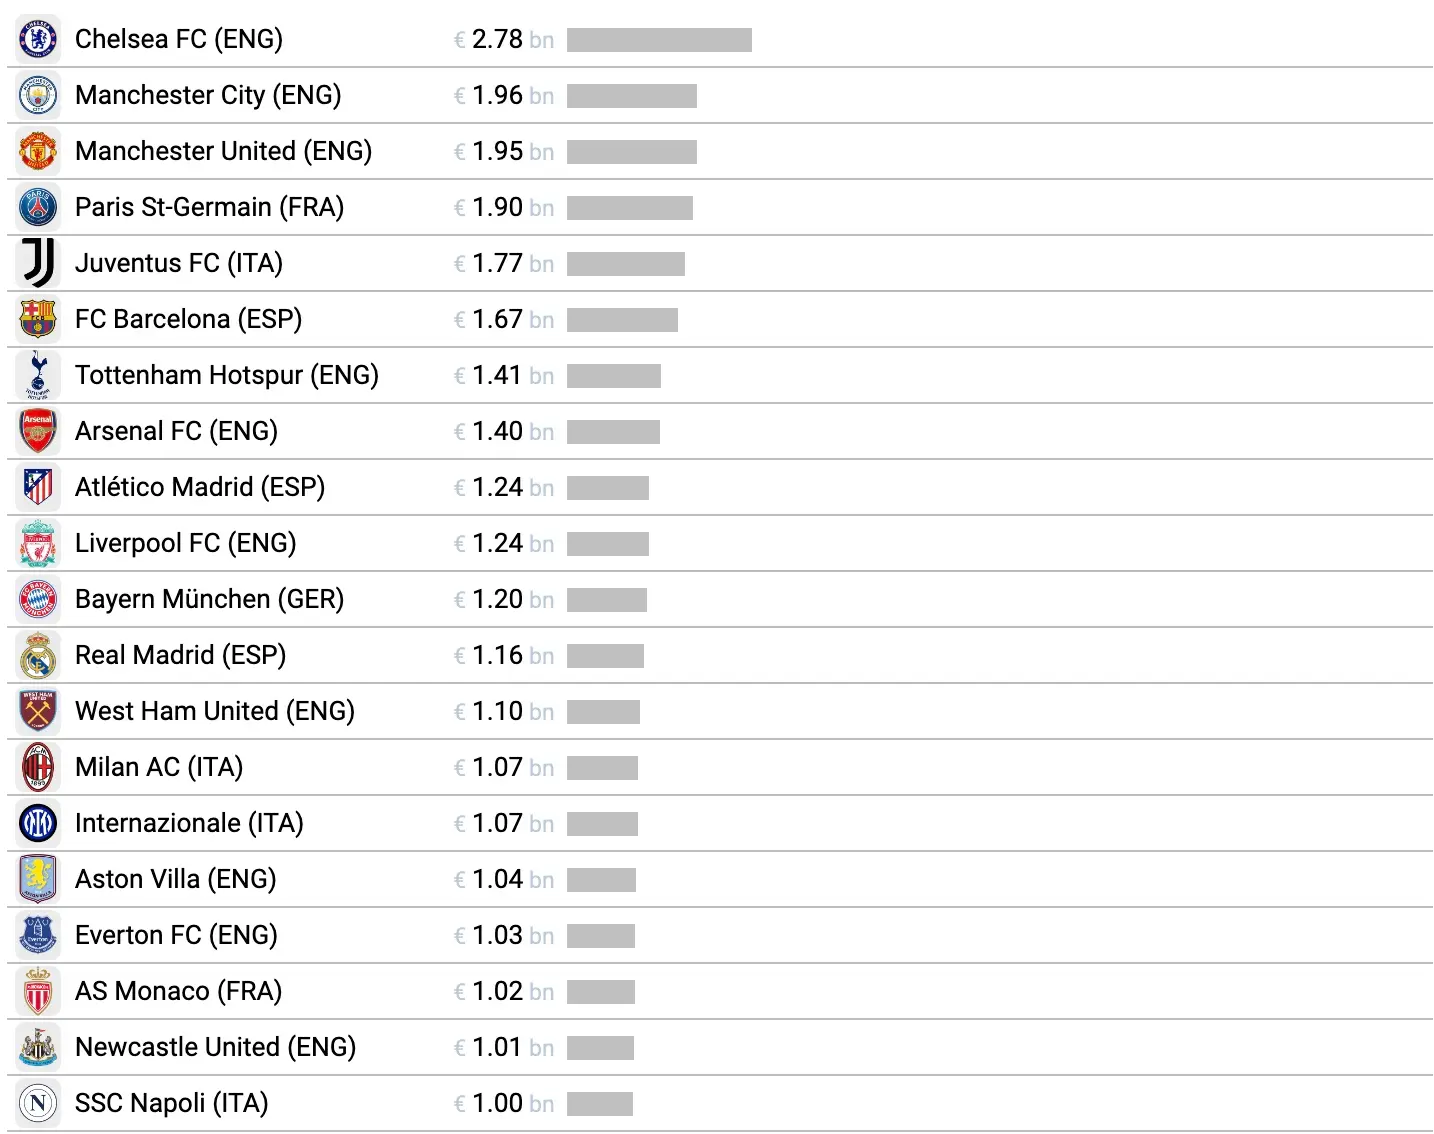Click the SSC Napoli logo
Image resolution: width=1434 pixels, height=1134 pixels.
coord(38,1103)
